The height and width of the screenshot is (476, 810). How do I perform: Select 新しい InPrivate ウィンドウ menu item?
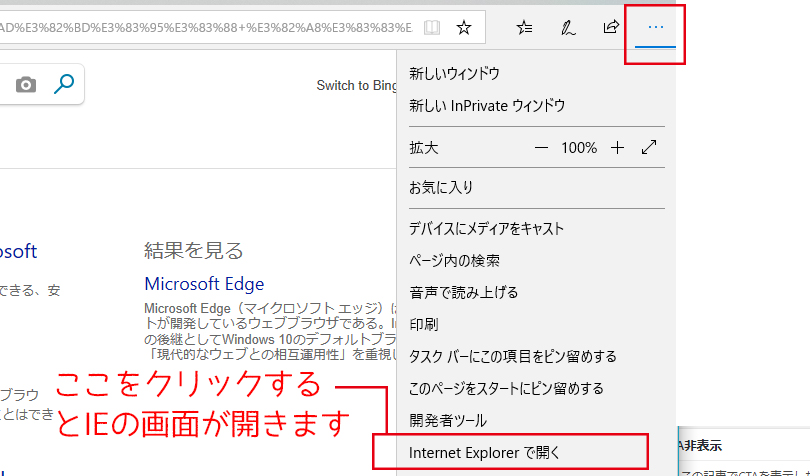pos(536,105)
